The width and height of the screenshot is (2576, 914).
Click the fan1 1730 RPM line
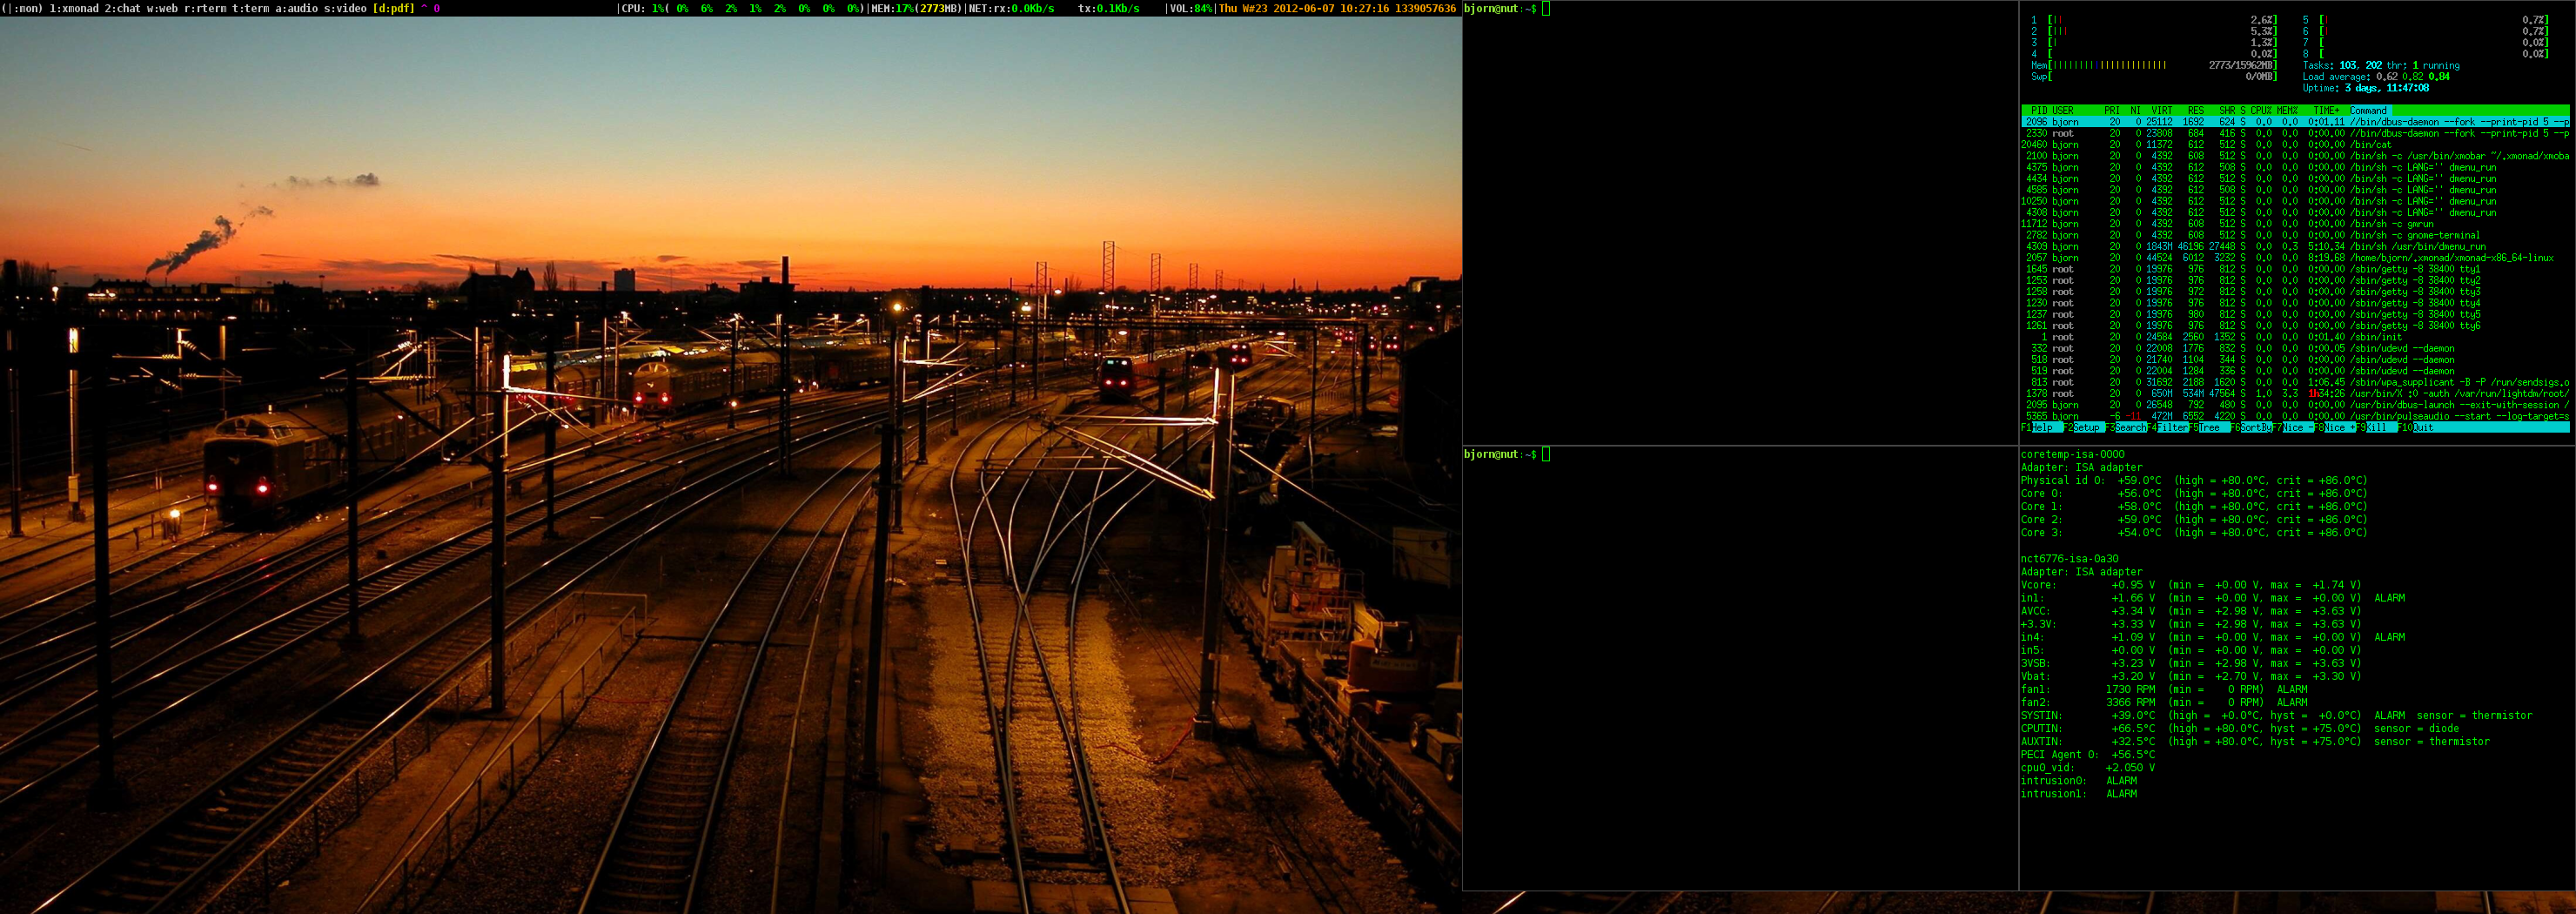pos(2164,689)
